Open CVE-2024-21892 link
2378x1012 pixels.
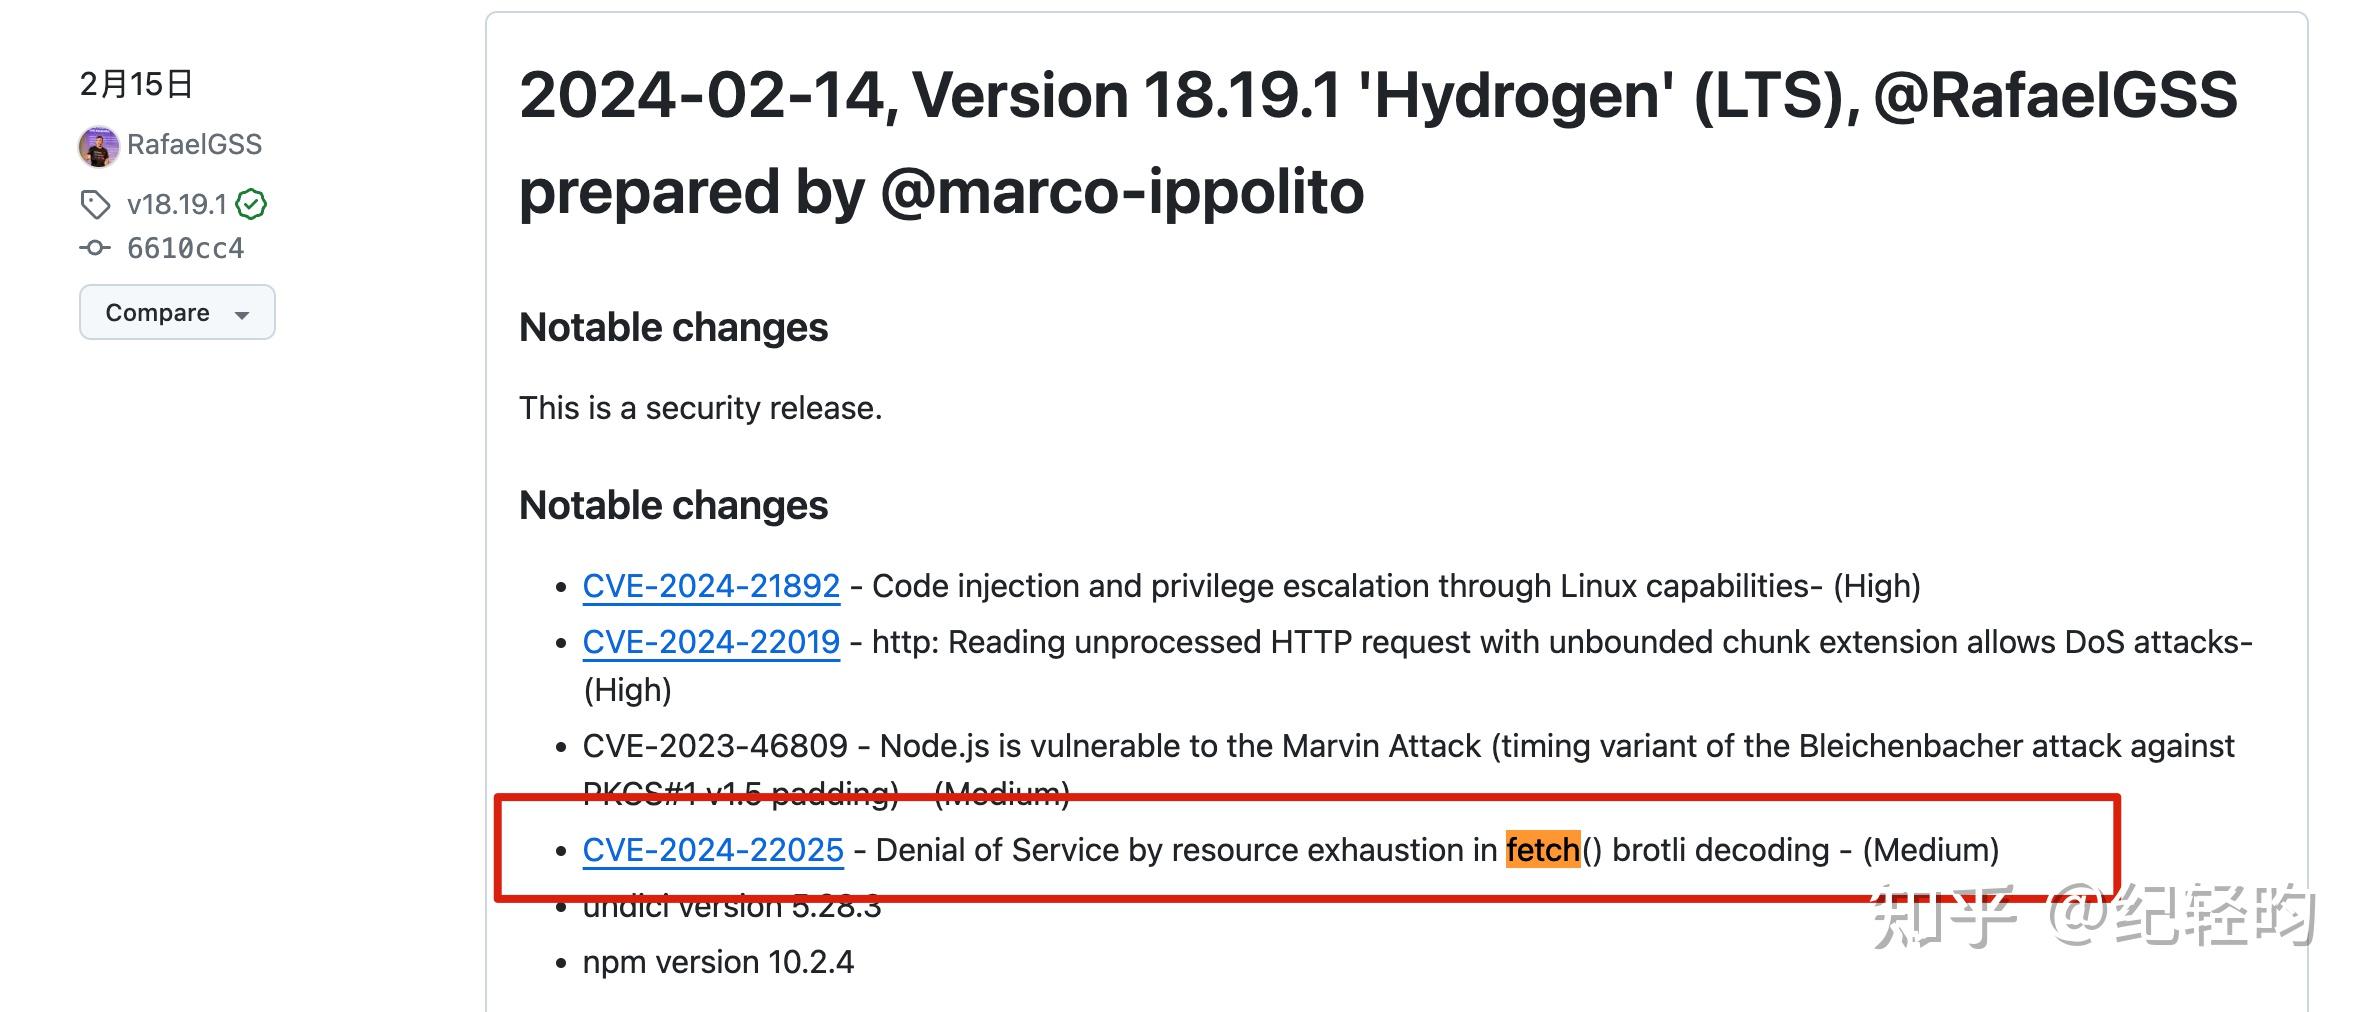pyautogui.click(x=711, y=586)
